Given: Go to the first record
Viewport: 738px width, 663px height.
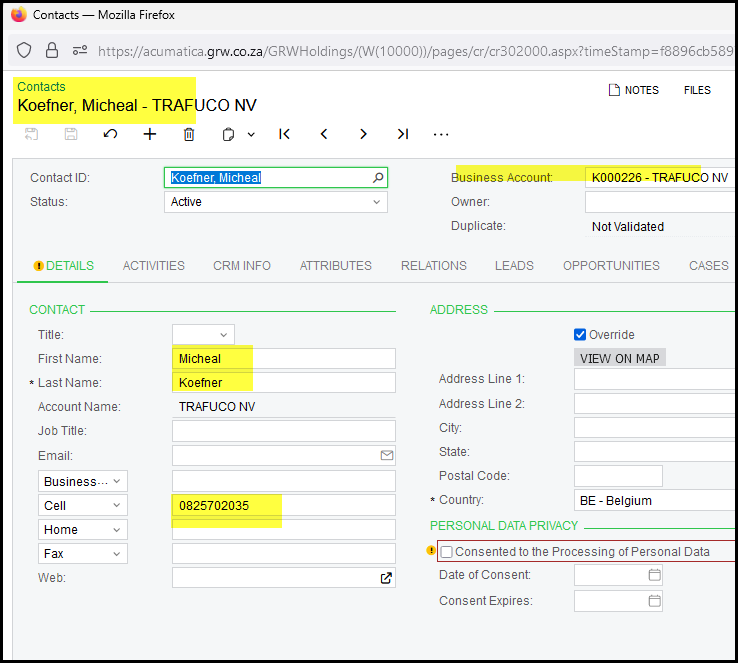Looking at the screenshot, I should tap(284, 134).
